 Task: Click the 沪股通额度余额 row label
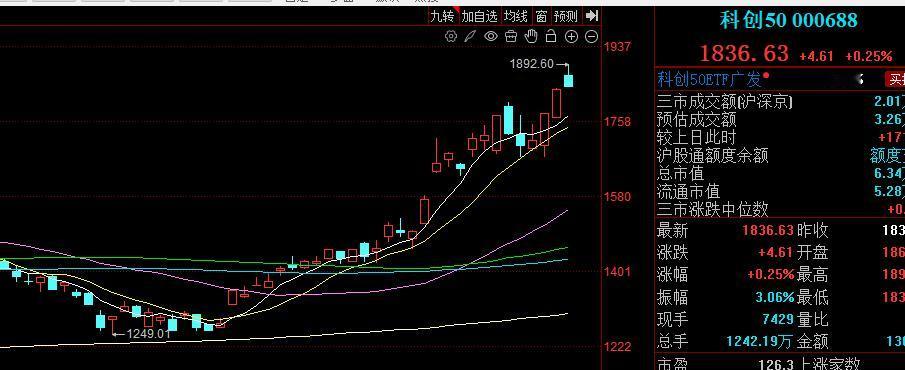tap(713, 155)
